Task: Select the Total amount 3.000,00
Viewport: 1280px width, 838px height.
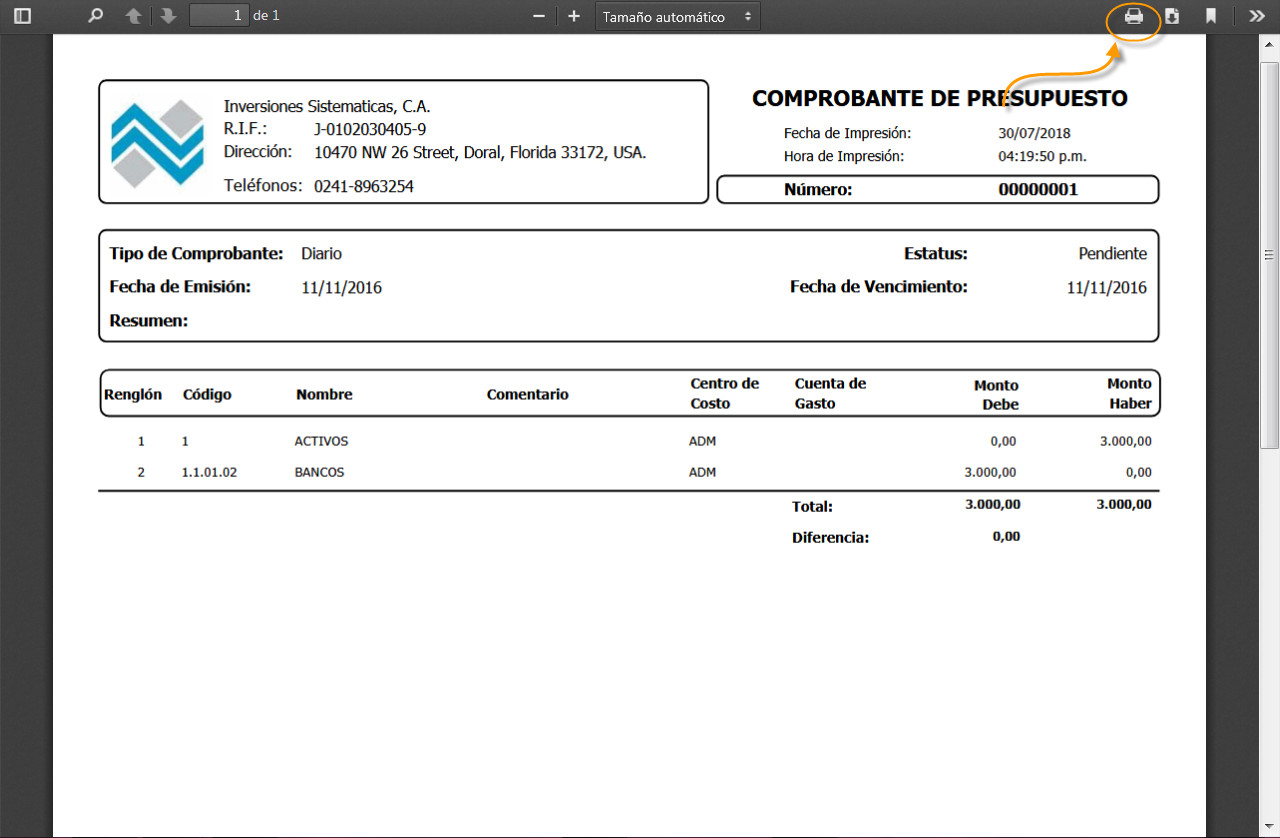Action: tap(992, 504)
